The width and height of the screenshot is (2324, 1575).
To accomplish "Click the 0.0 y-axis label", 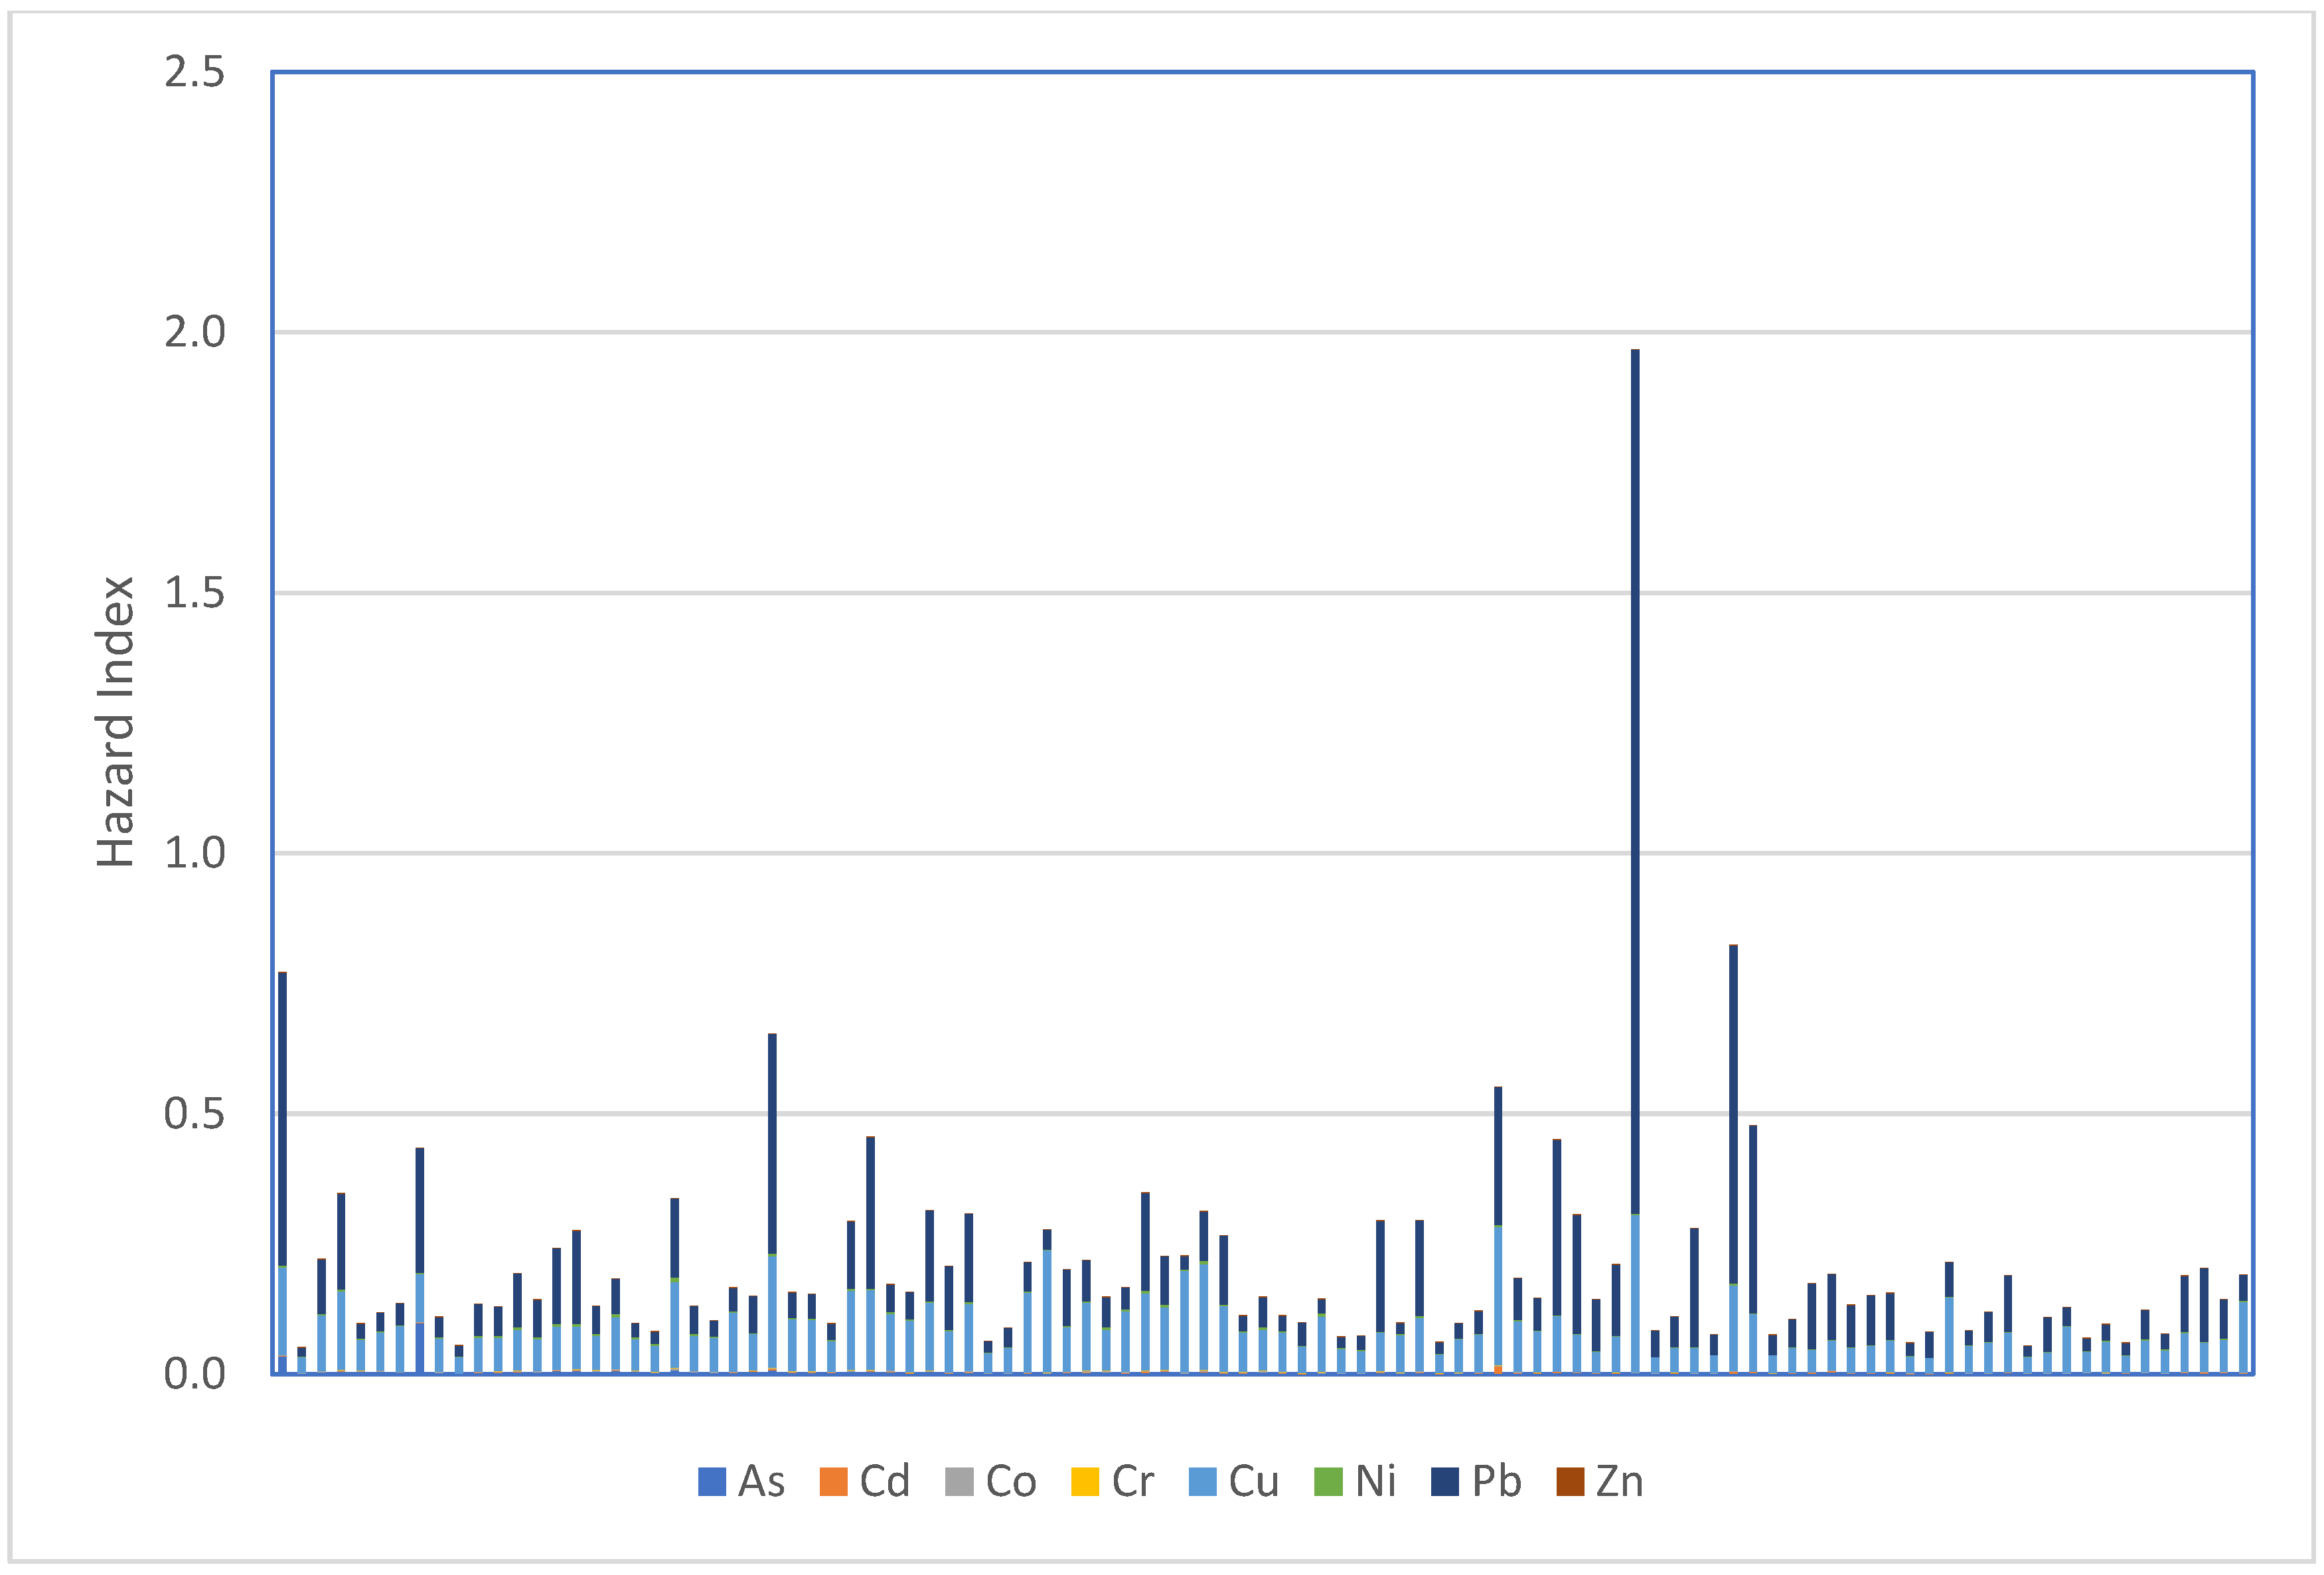I will [195, 1374].
